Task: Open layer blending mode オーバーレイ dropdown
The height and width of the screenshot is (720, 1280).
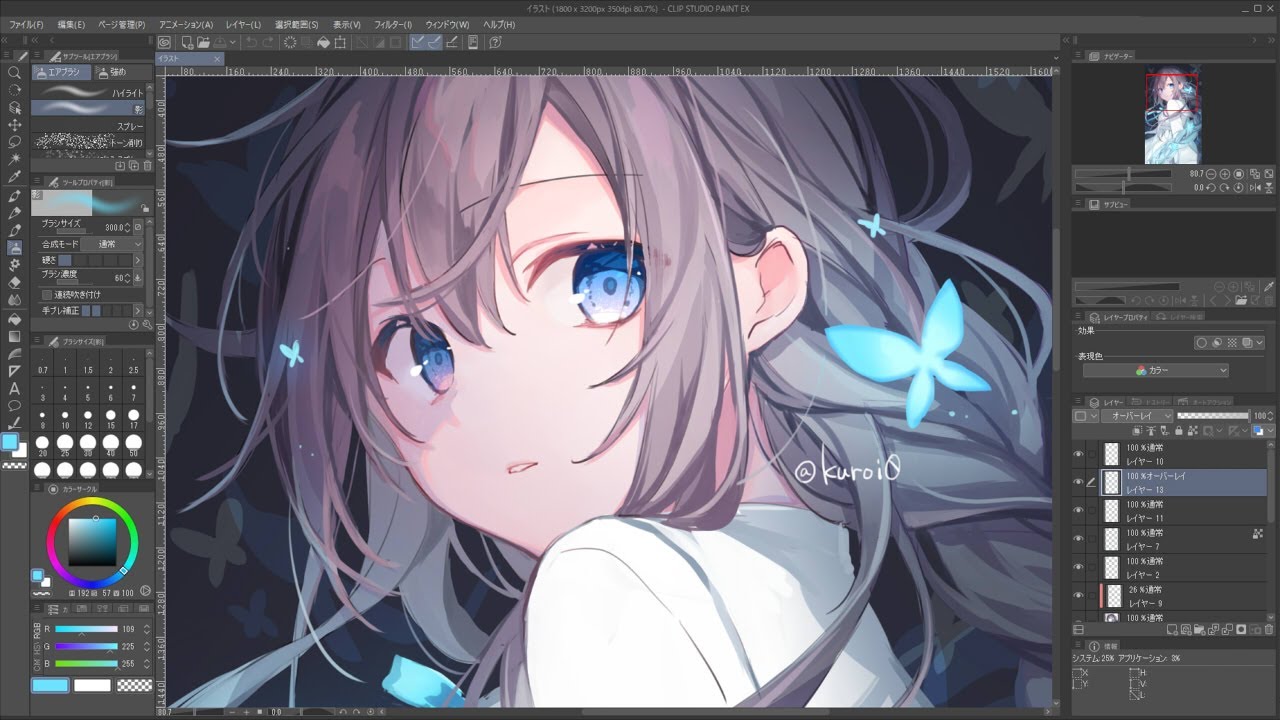Action: [x=1136, y=415]
